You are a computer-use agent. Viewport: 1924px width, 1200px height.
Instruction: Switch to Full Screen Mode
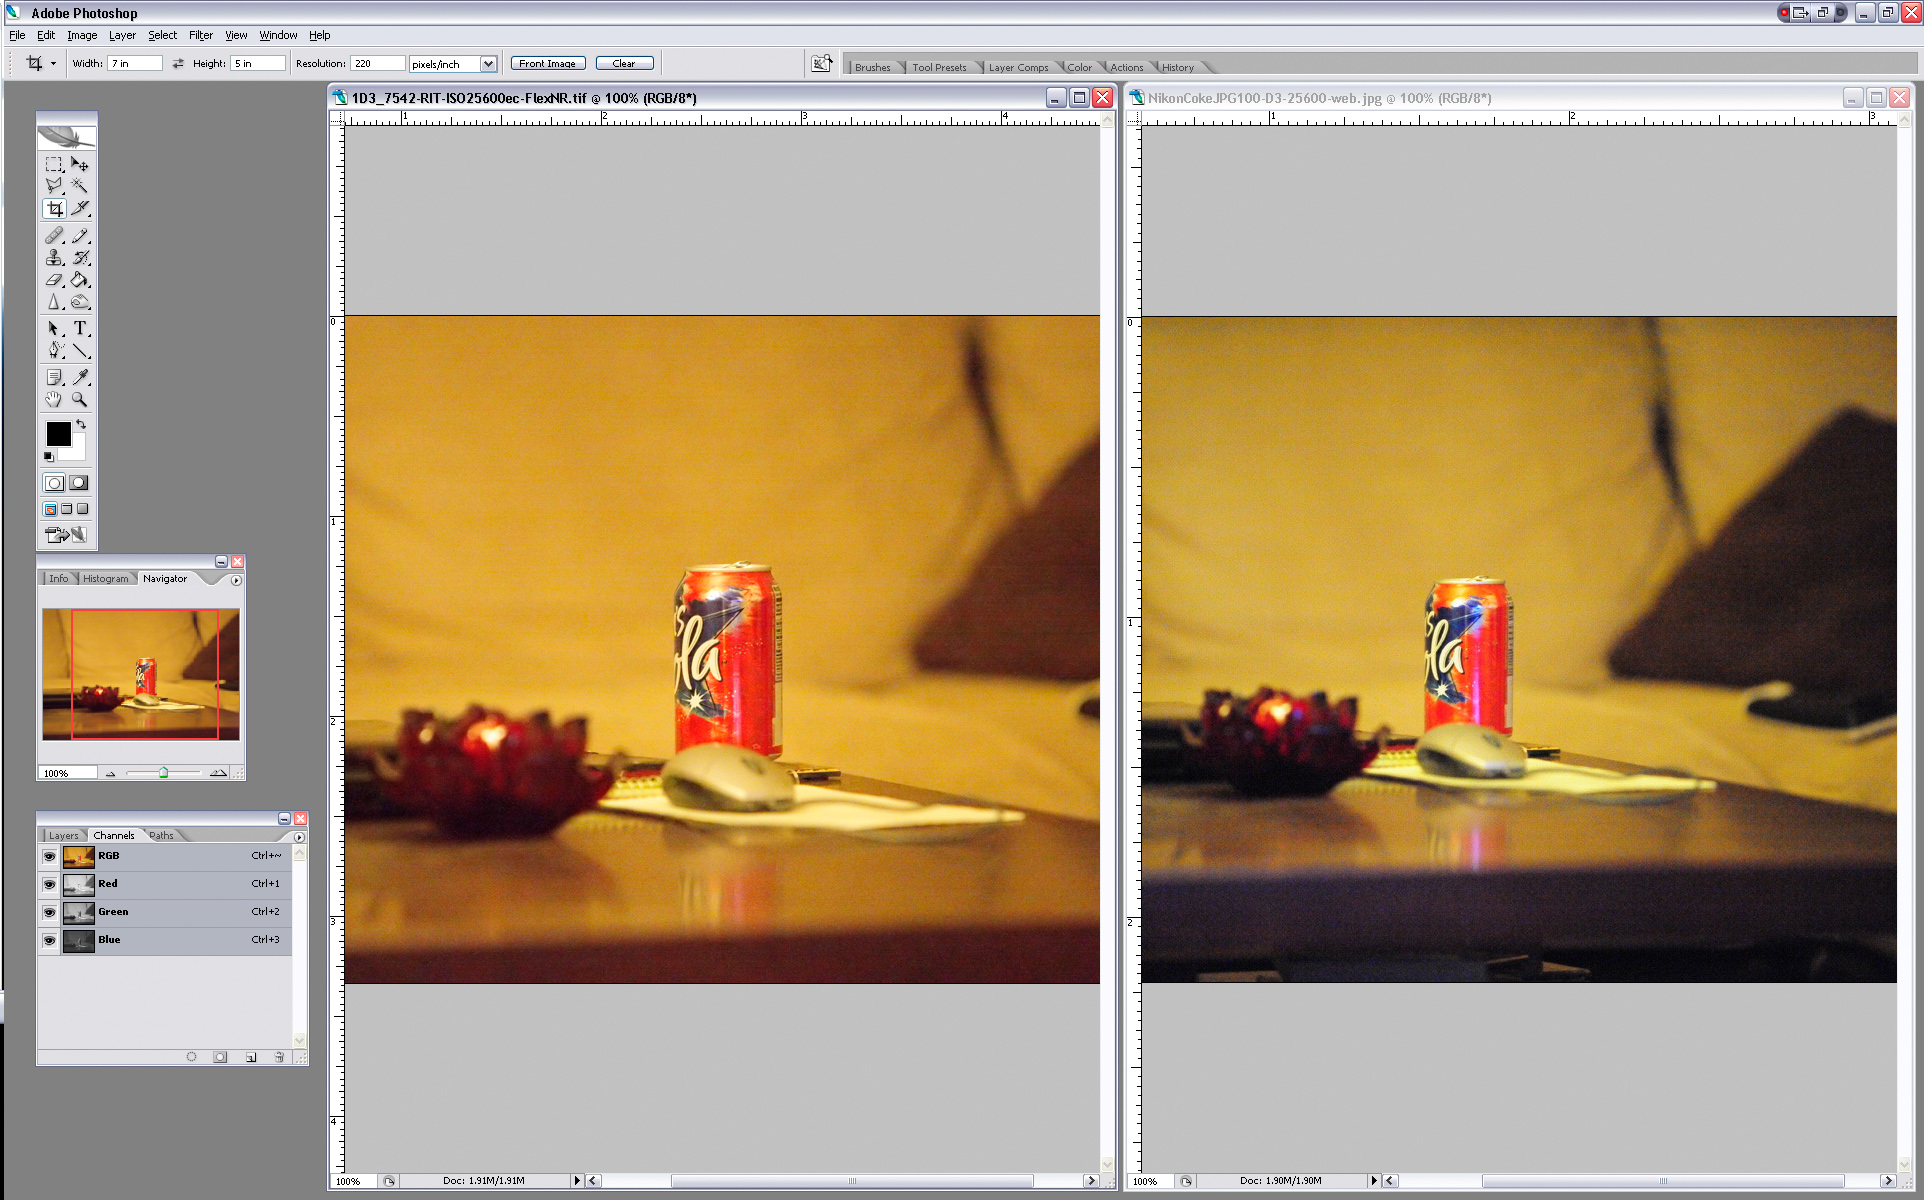(82, 509)
